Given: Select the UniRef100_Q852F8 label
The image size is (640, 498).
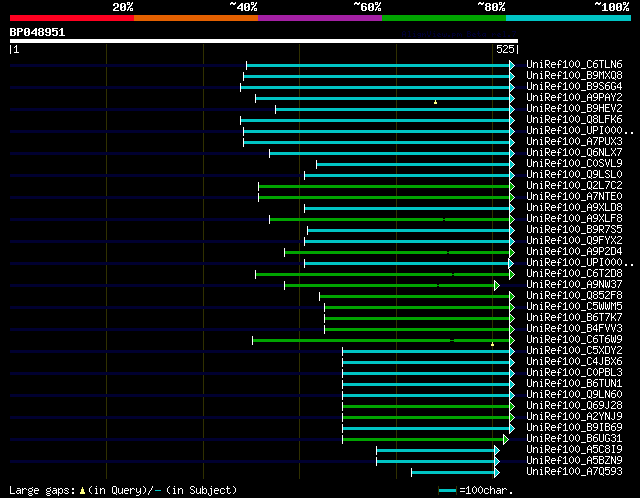Looking at the screenshot, I should (x=574, y=296).
